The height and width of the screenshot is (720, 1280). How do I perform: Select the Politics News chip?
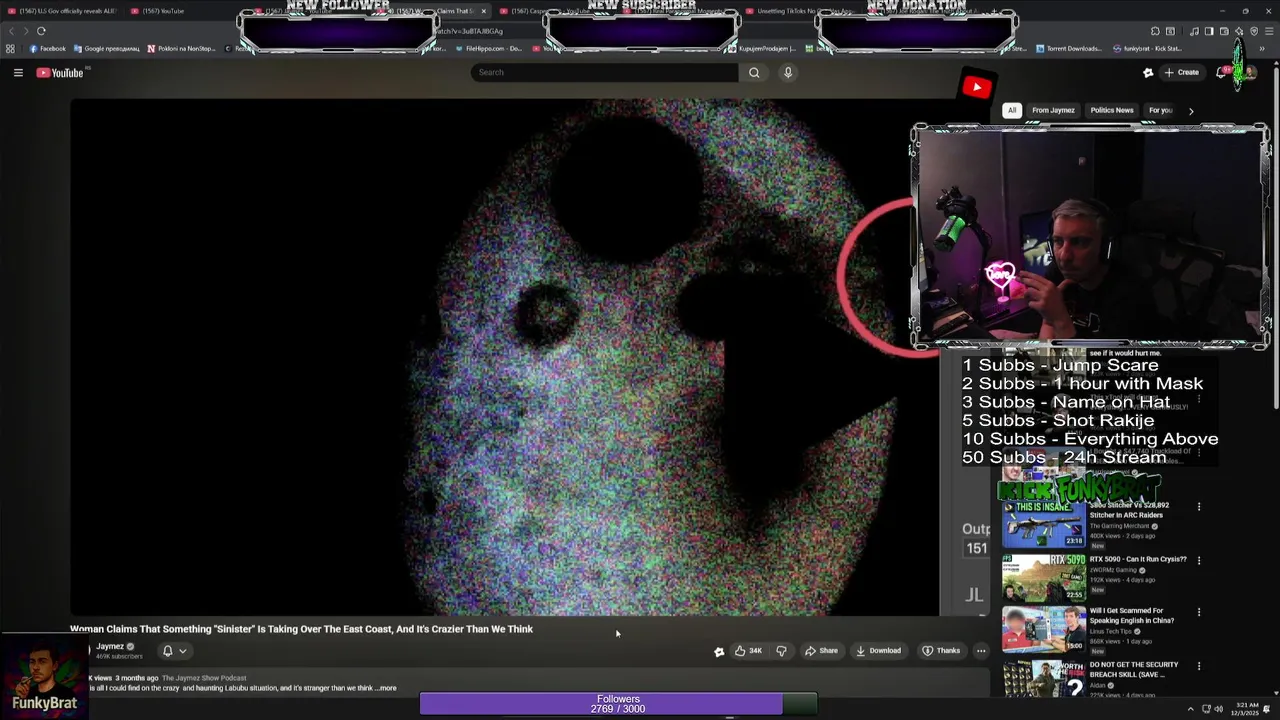click(1112, 110)
